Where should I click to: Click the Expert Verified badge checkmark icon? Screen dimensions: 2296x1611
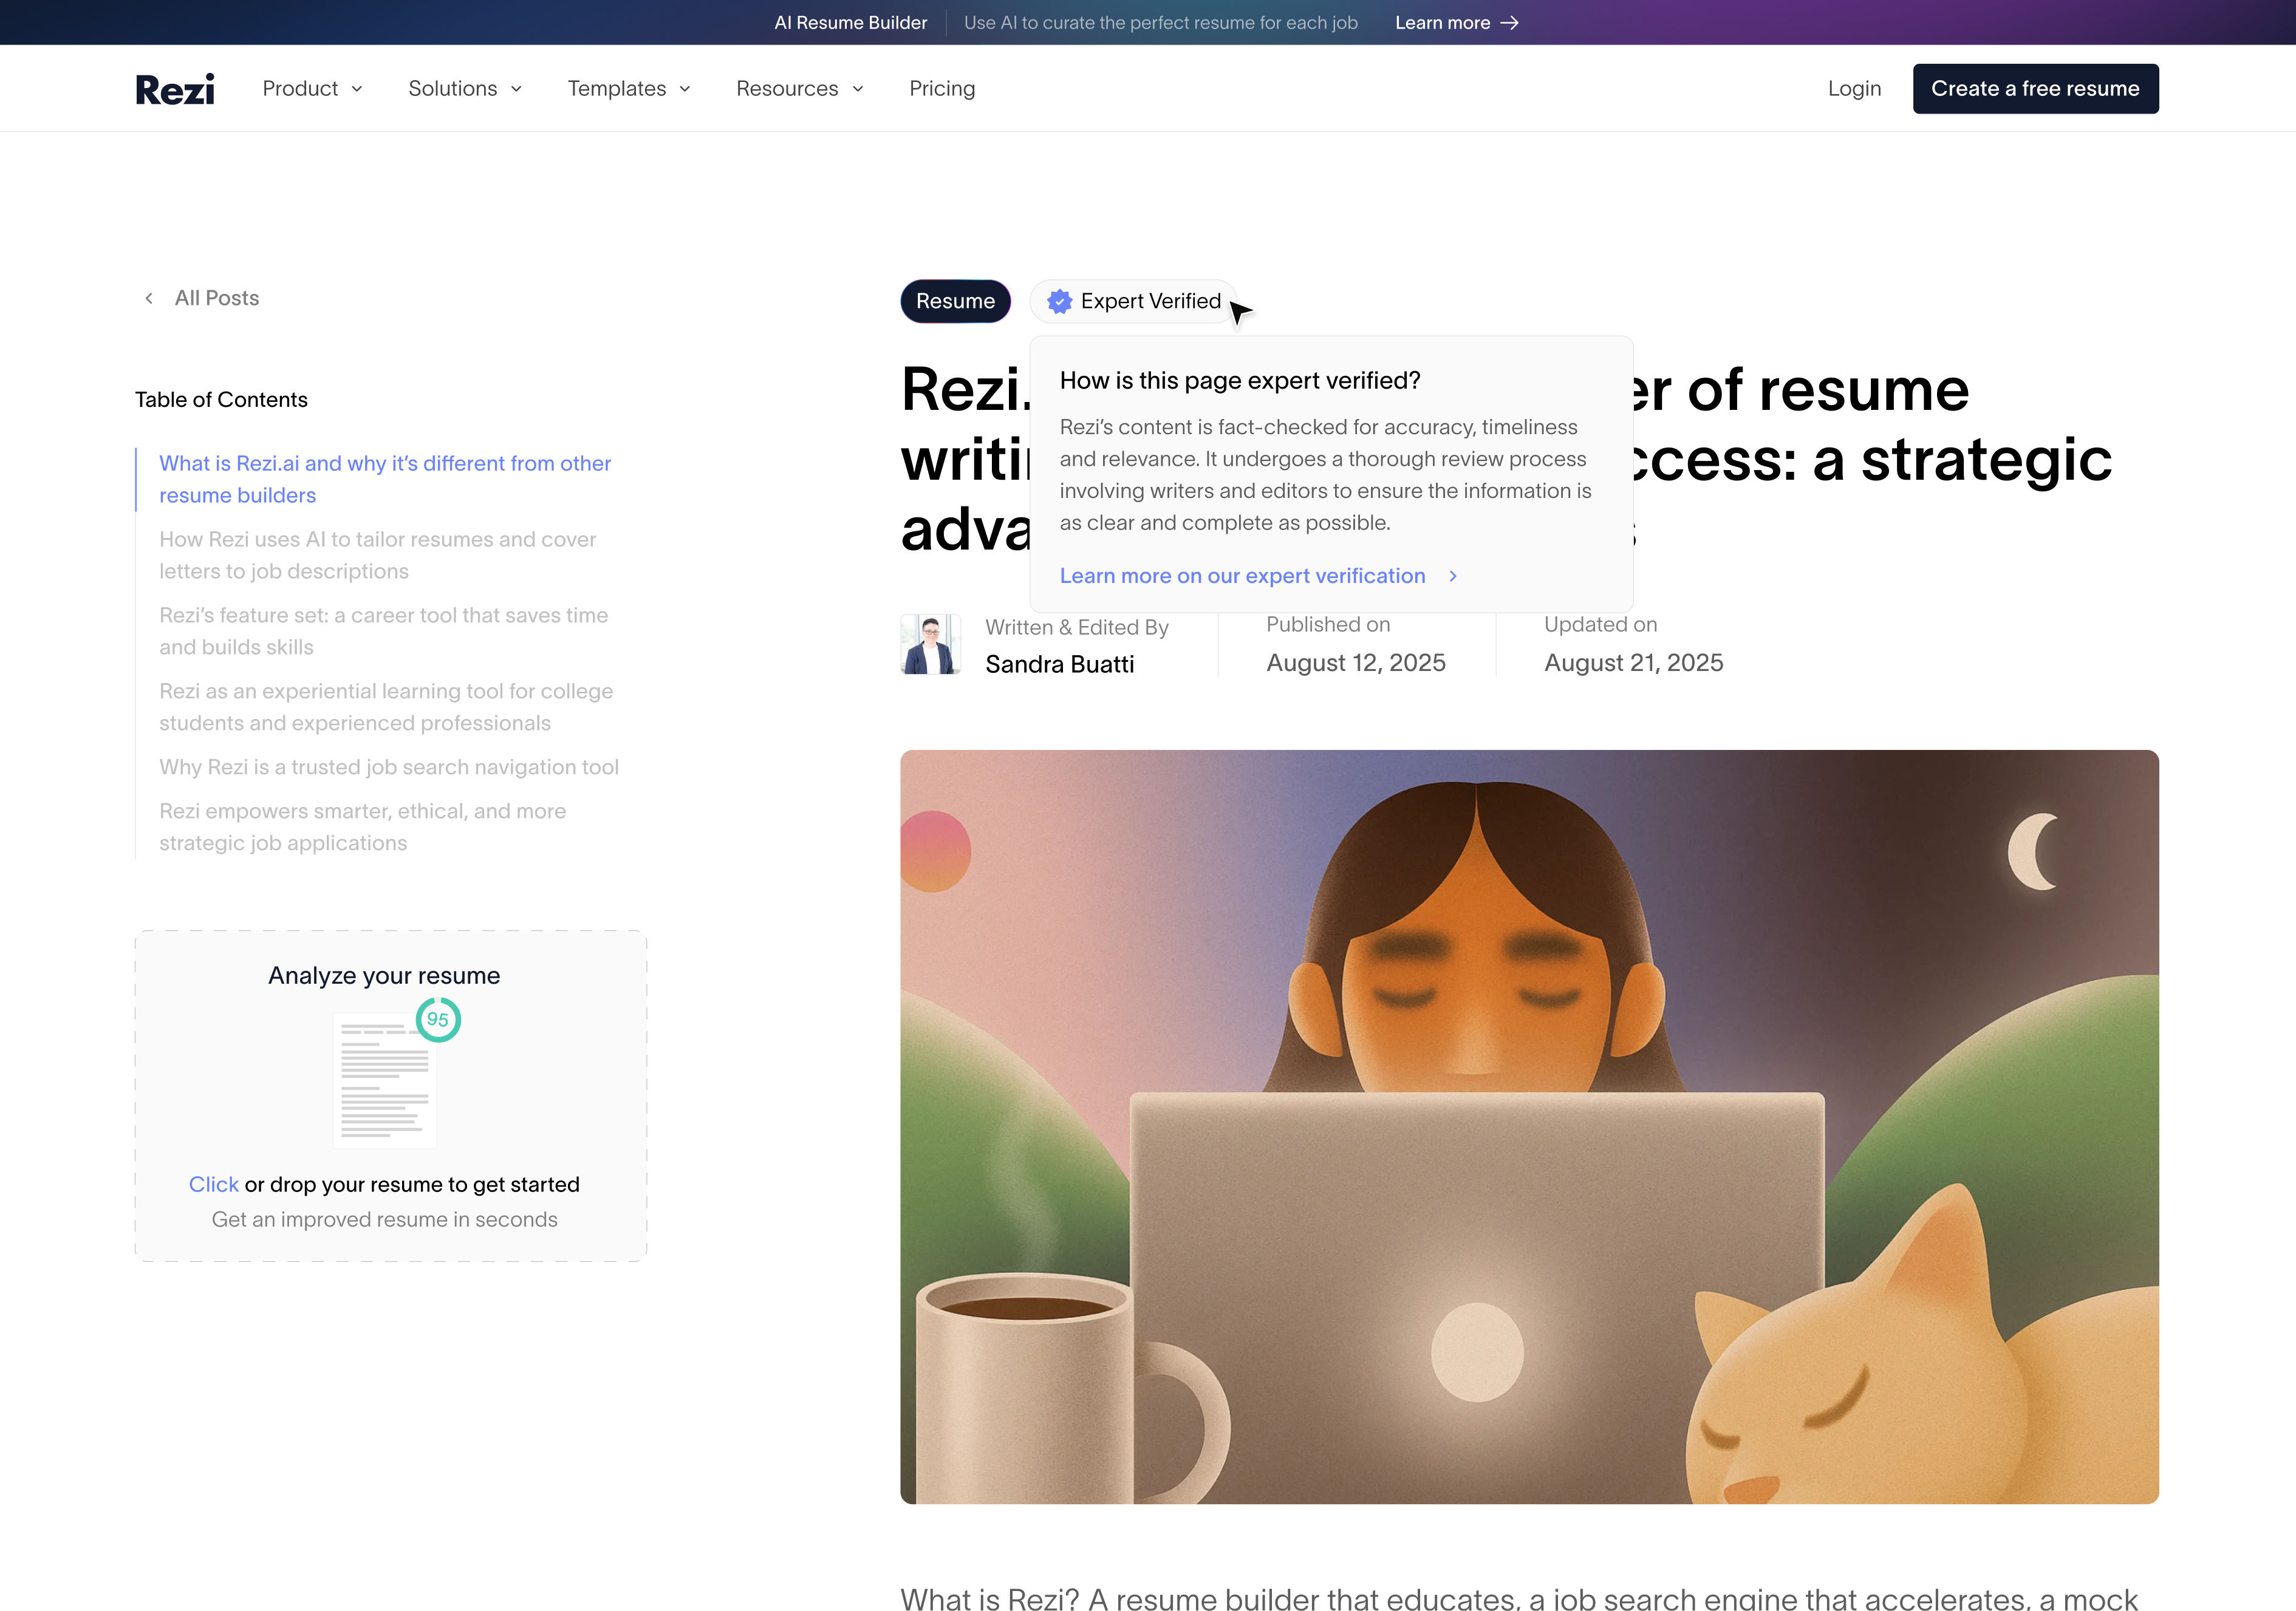point(1059,301)
